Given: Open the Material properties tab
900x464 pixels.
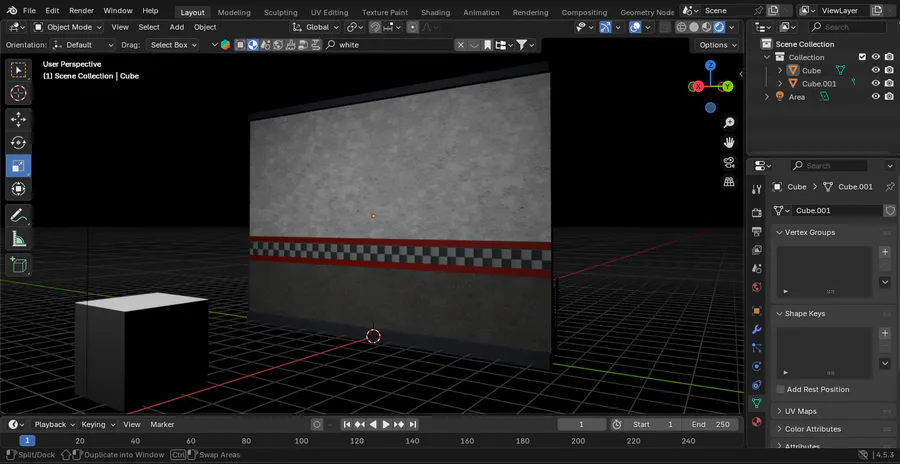Looking at the screenshot, I should click(756, 421).
